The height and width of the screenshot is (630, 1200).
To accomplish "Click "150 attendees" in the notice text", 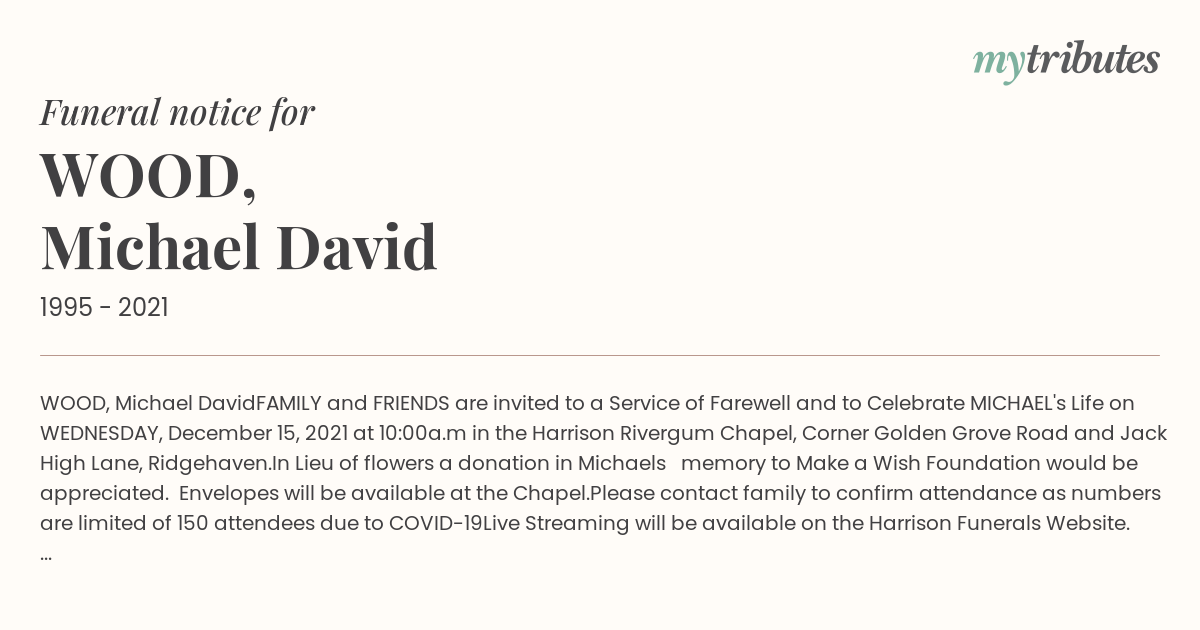I will pyautogui.click(x=237, y=524).
